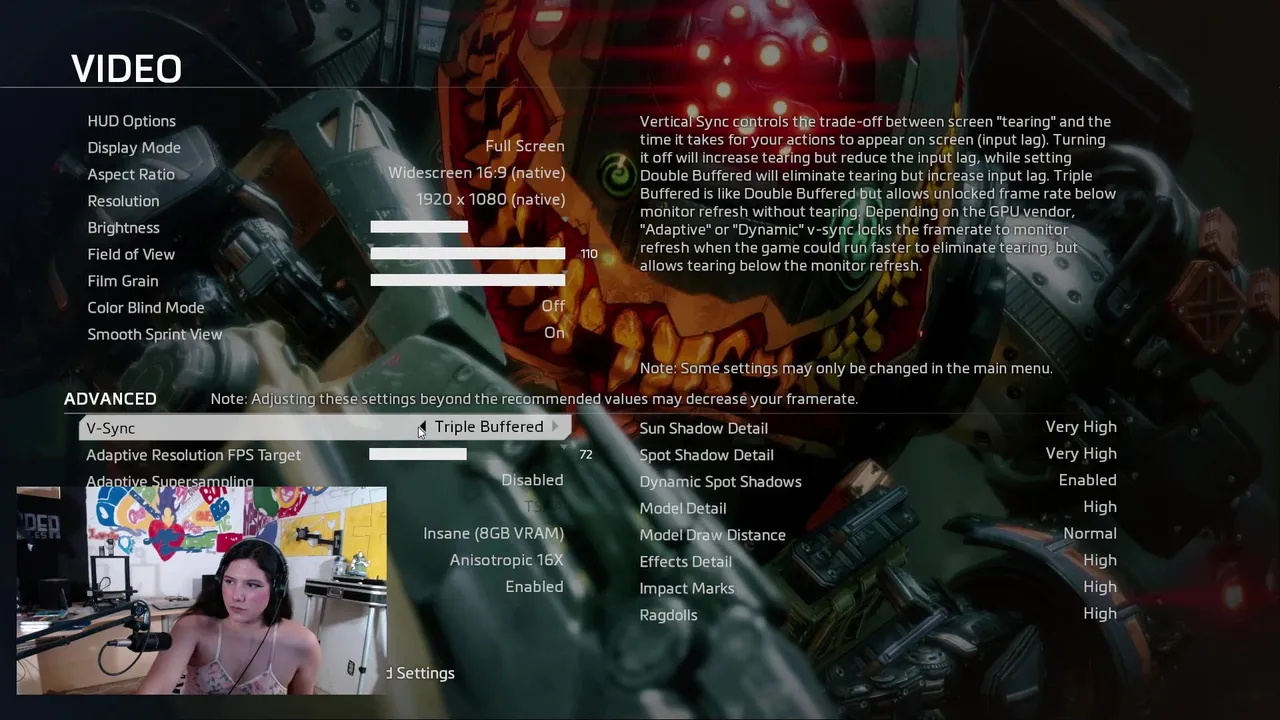Click the right arrow beside Triple Buffered

555,427
